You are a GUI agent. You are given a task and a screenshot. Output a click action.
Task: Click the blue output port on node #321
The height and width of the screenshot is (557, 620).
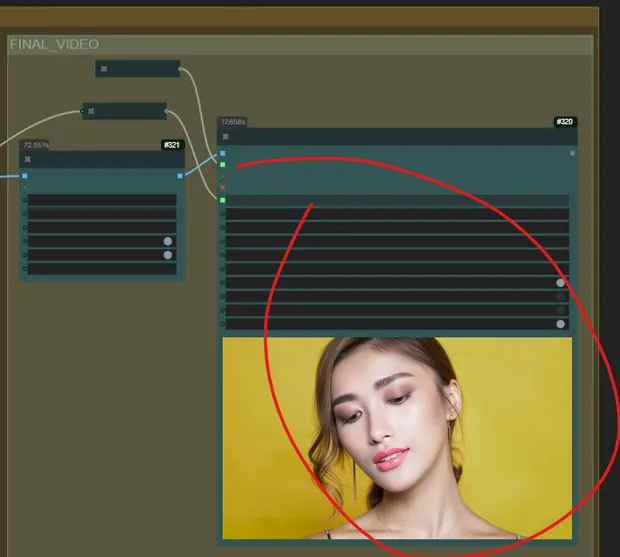pos(180,176)
